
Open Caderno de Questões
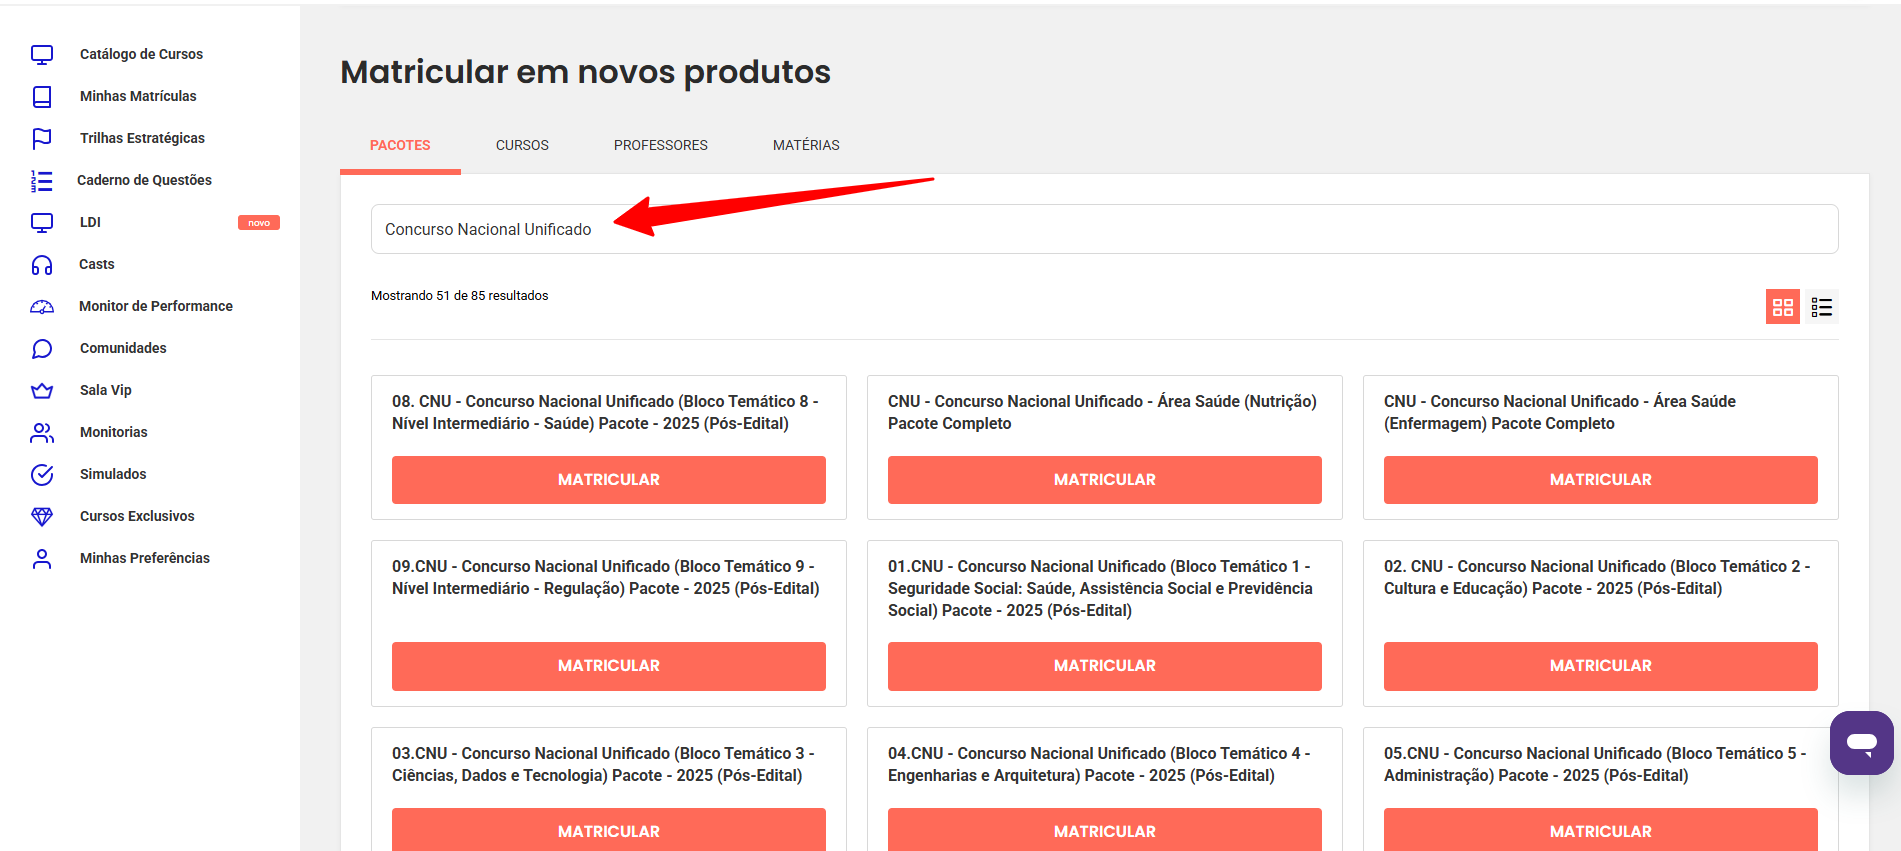[144, 180]
